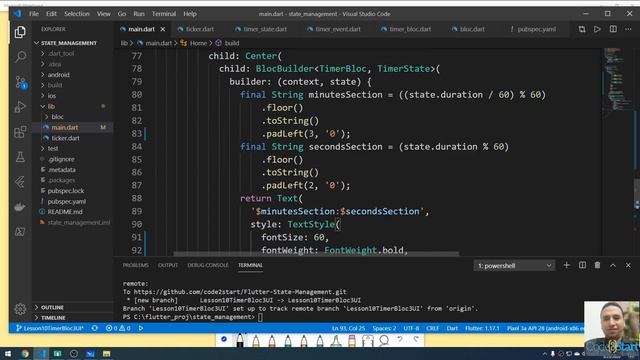Open the Go menu
Viewport: 640px width, 360px height.
122,14
